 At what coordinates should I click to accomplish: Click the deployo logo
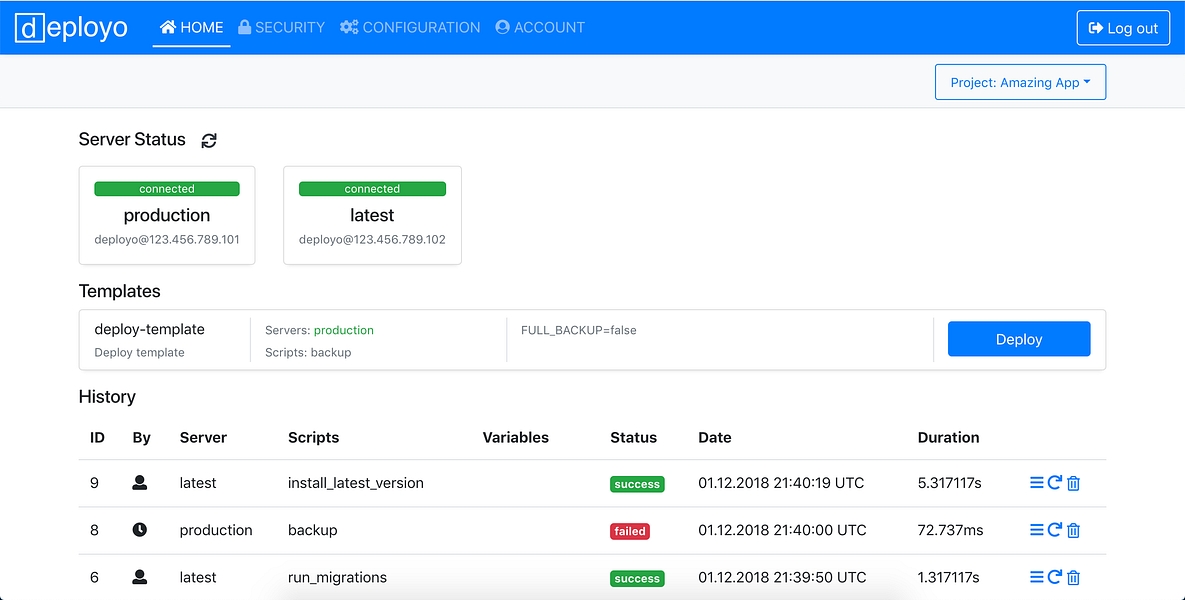[x=71, y=28]
